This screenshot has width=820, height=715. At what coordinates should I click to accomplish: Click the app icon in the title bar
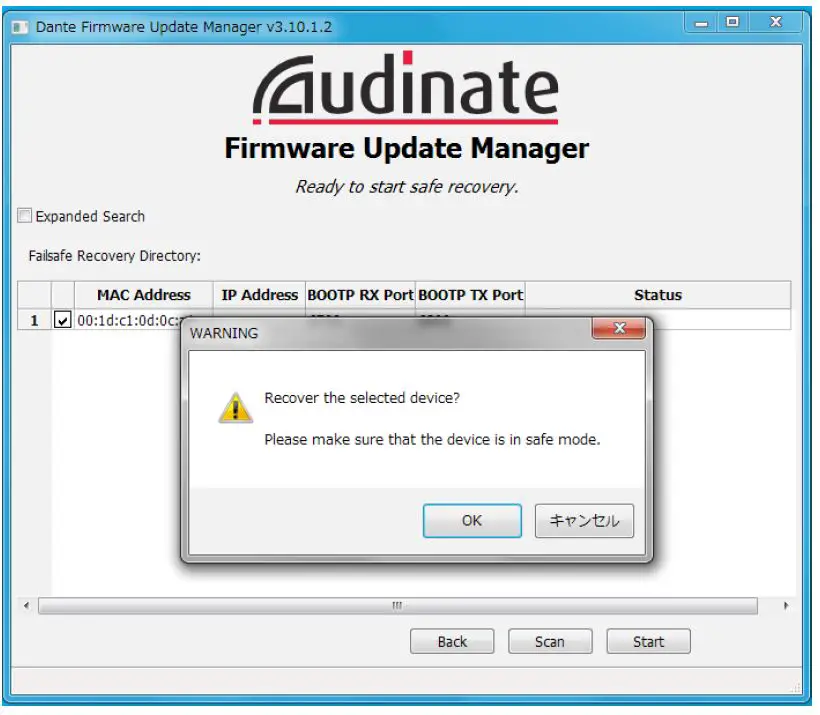coord(20,27)
